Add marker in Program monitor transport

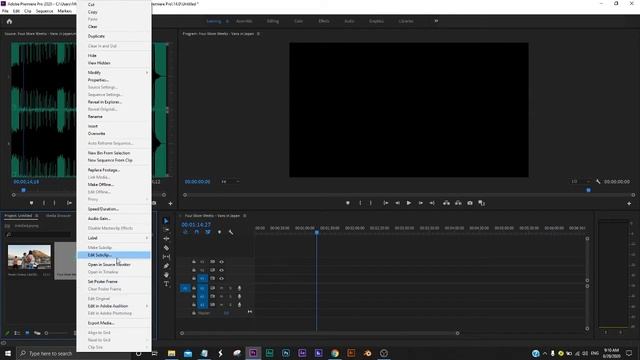(x=348, y=203)
